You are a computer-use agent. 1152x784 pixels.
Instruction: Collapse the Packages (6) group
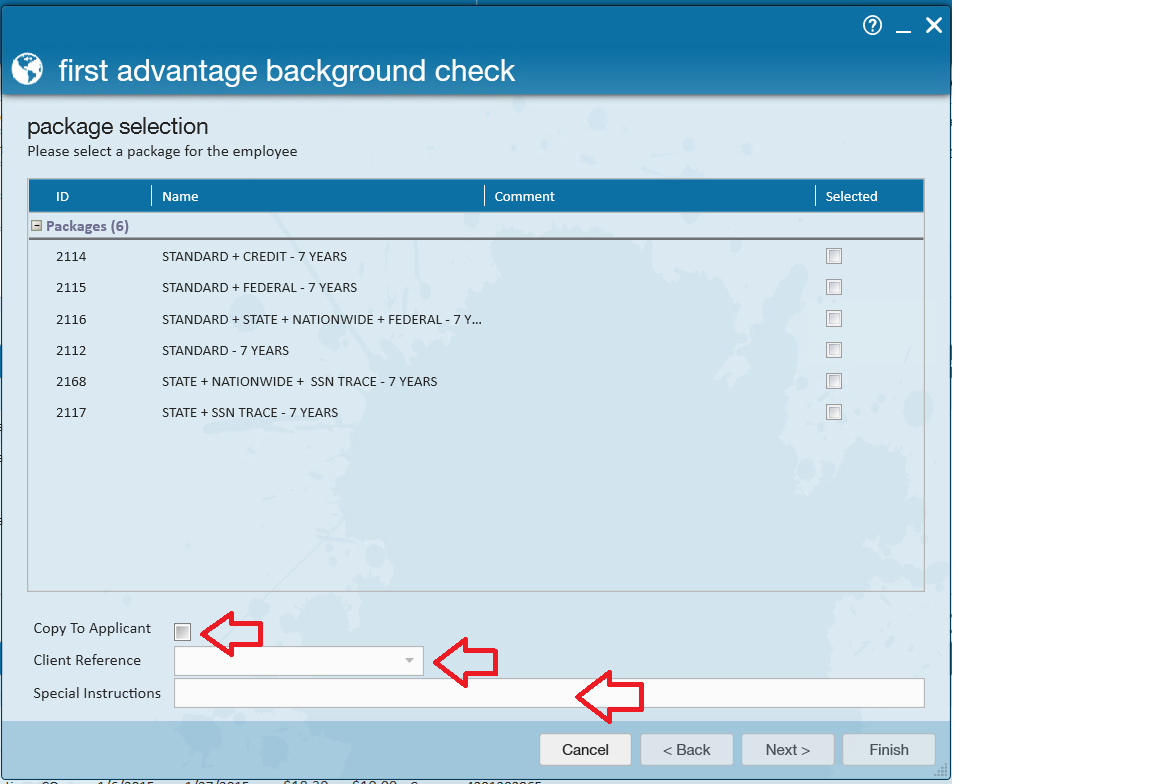coord(36,226)
